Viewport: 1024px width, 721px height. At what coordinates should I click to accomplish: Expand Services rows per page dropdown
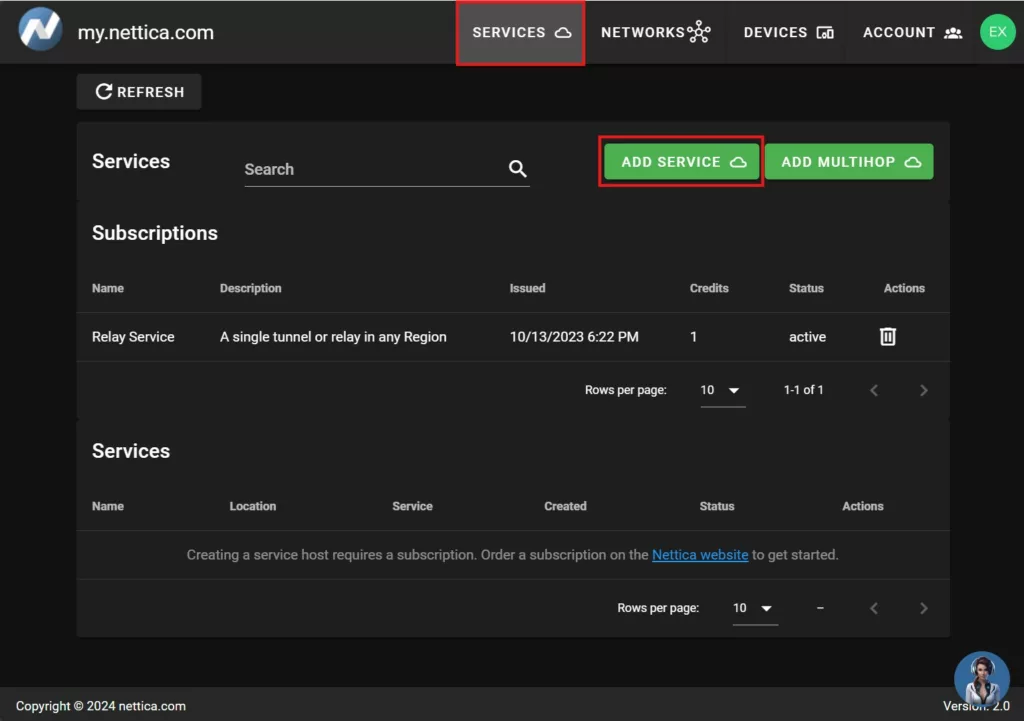(754, 608)
